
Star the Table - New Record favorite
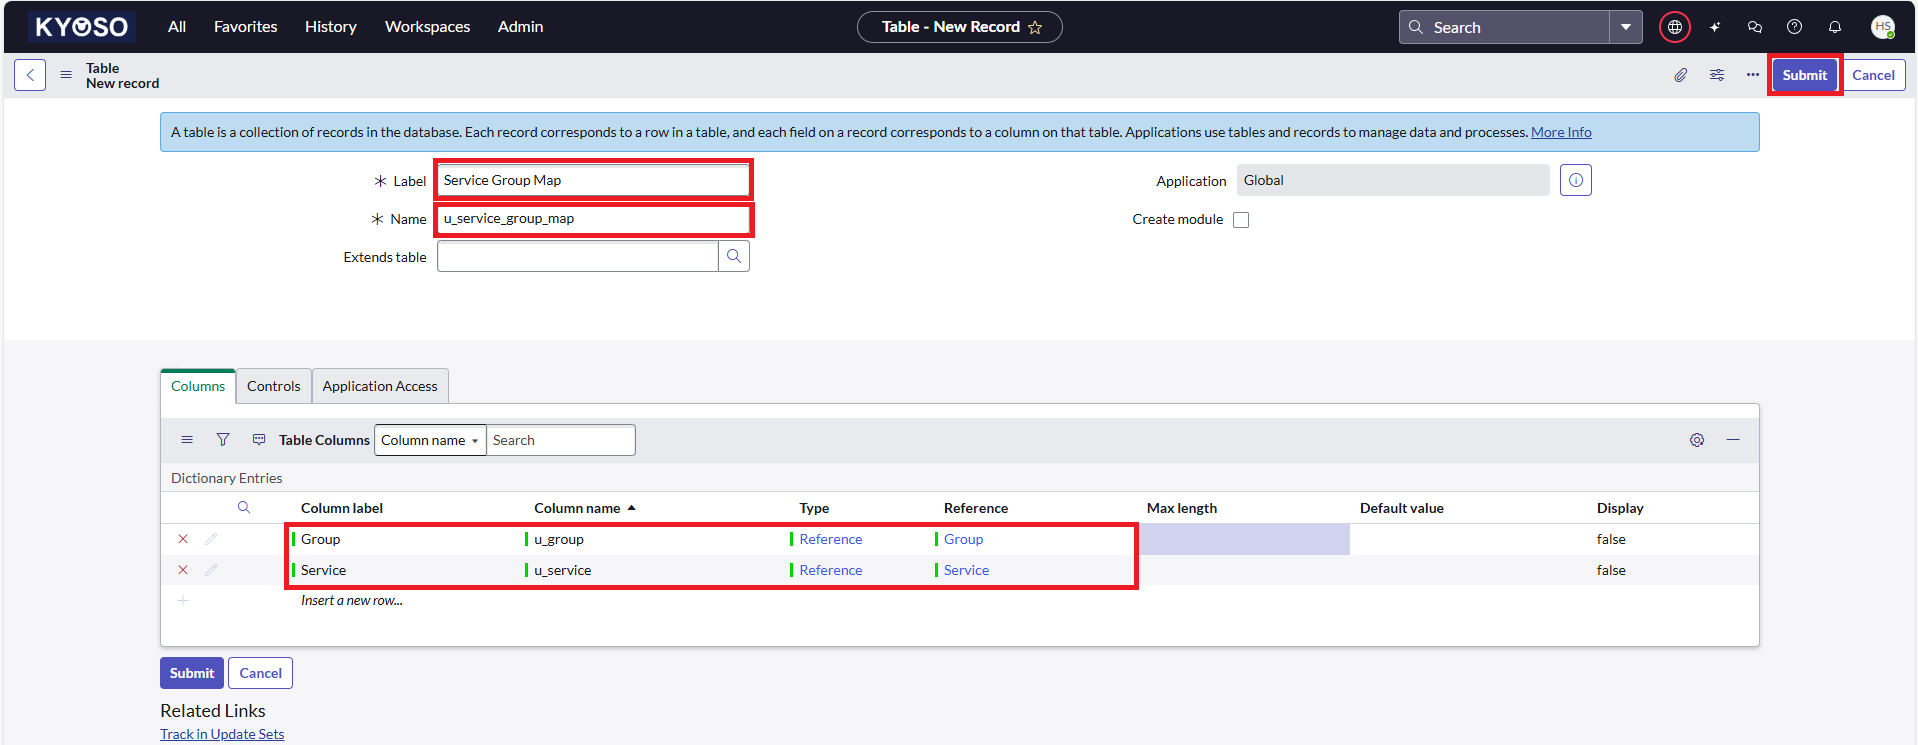[1036, 28]
